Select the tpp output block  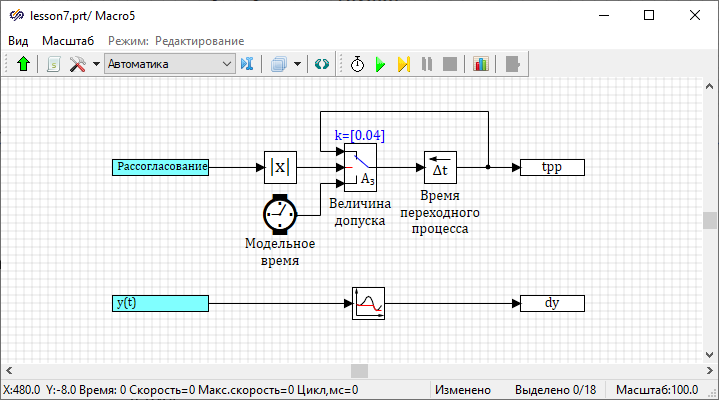click(x=552, y=167)
